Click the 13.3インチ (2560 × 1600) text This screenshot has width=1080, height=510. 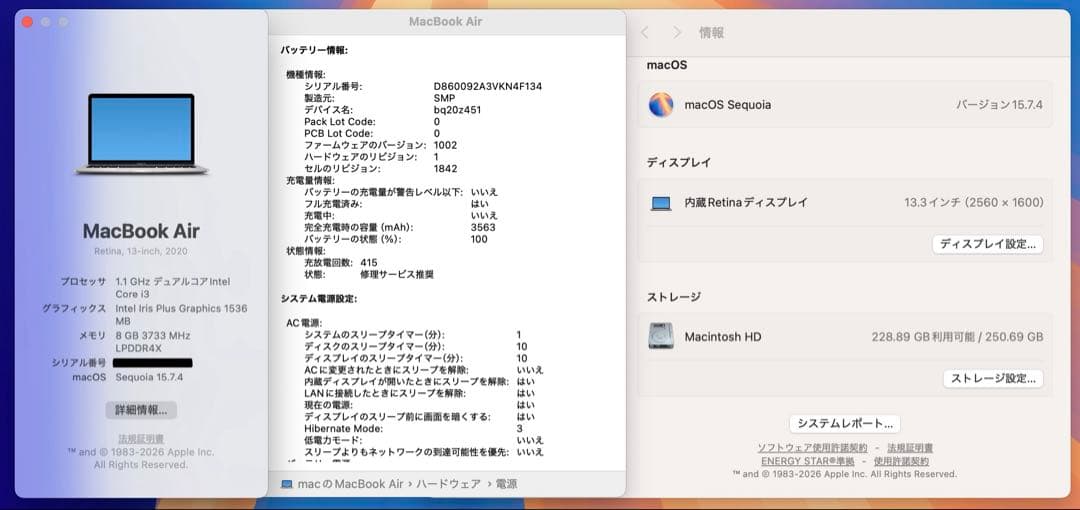click(x=974, y=203)
